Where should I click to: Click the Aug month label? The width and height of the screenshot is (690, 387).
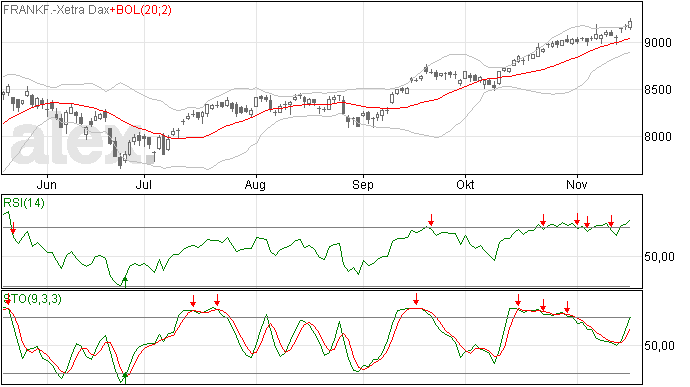[x=255, y=184]
